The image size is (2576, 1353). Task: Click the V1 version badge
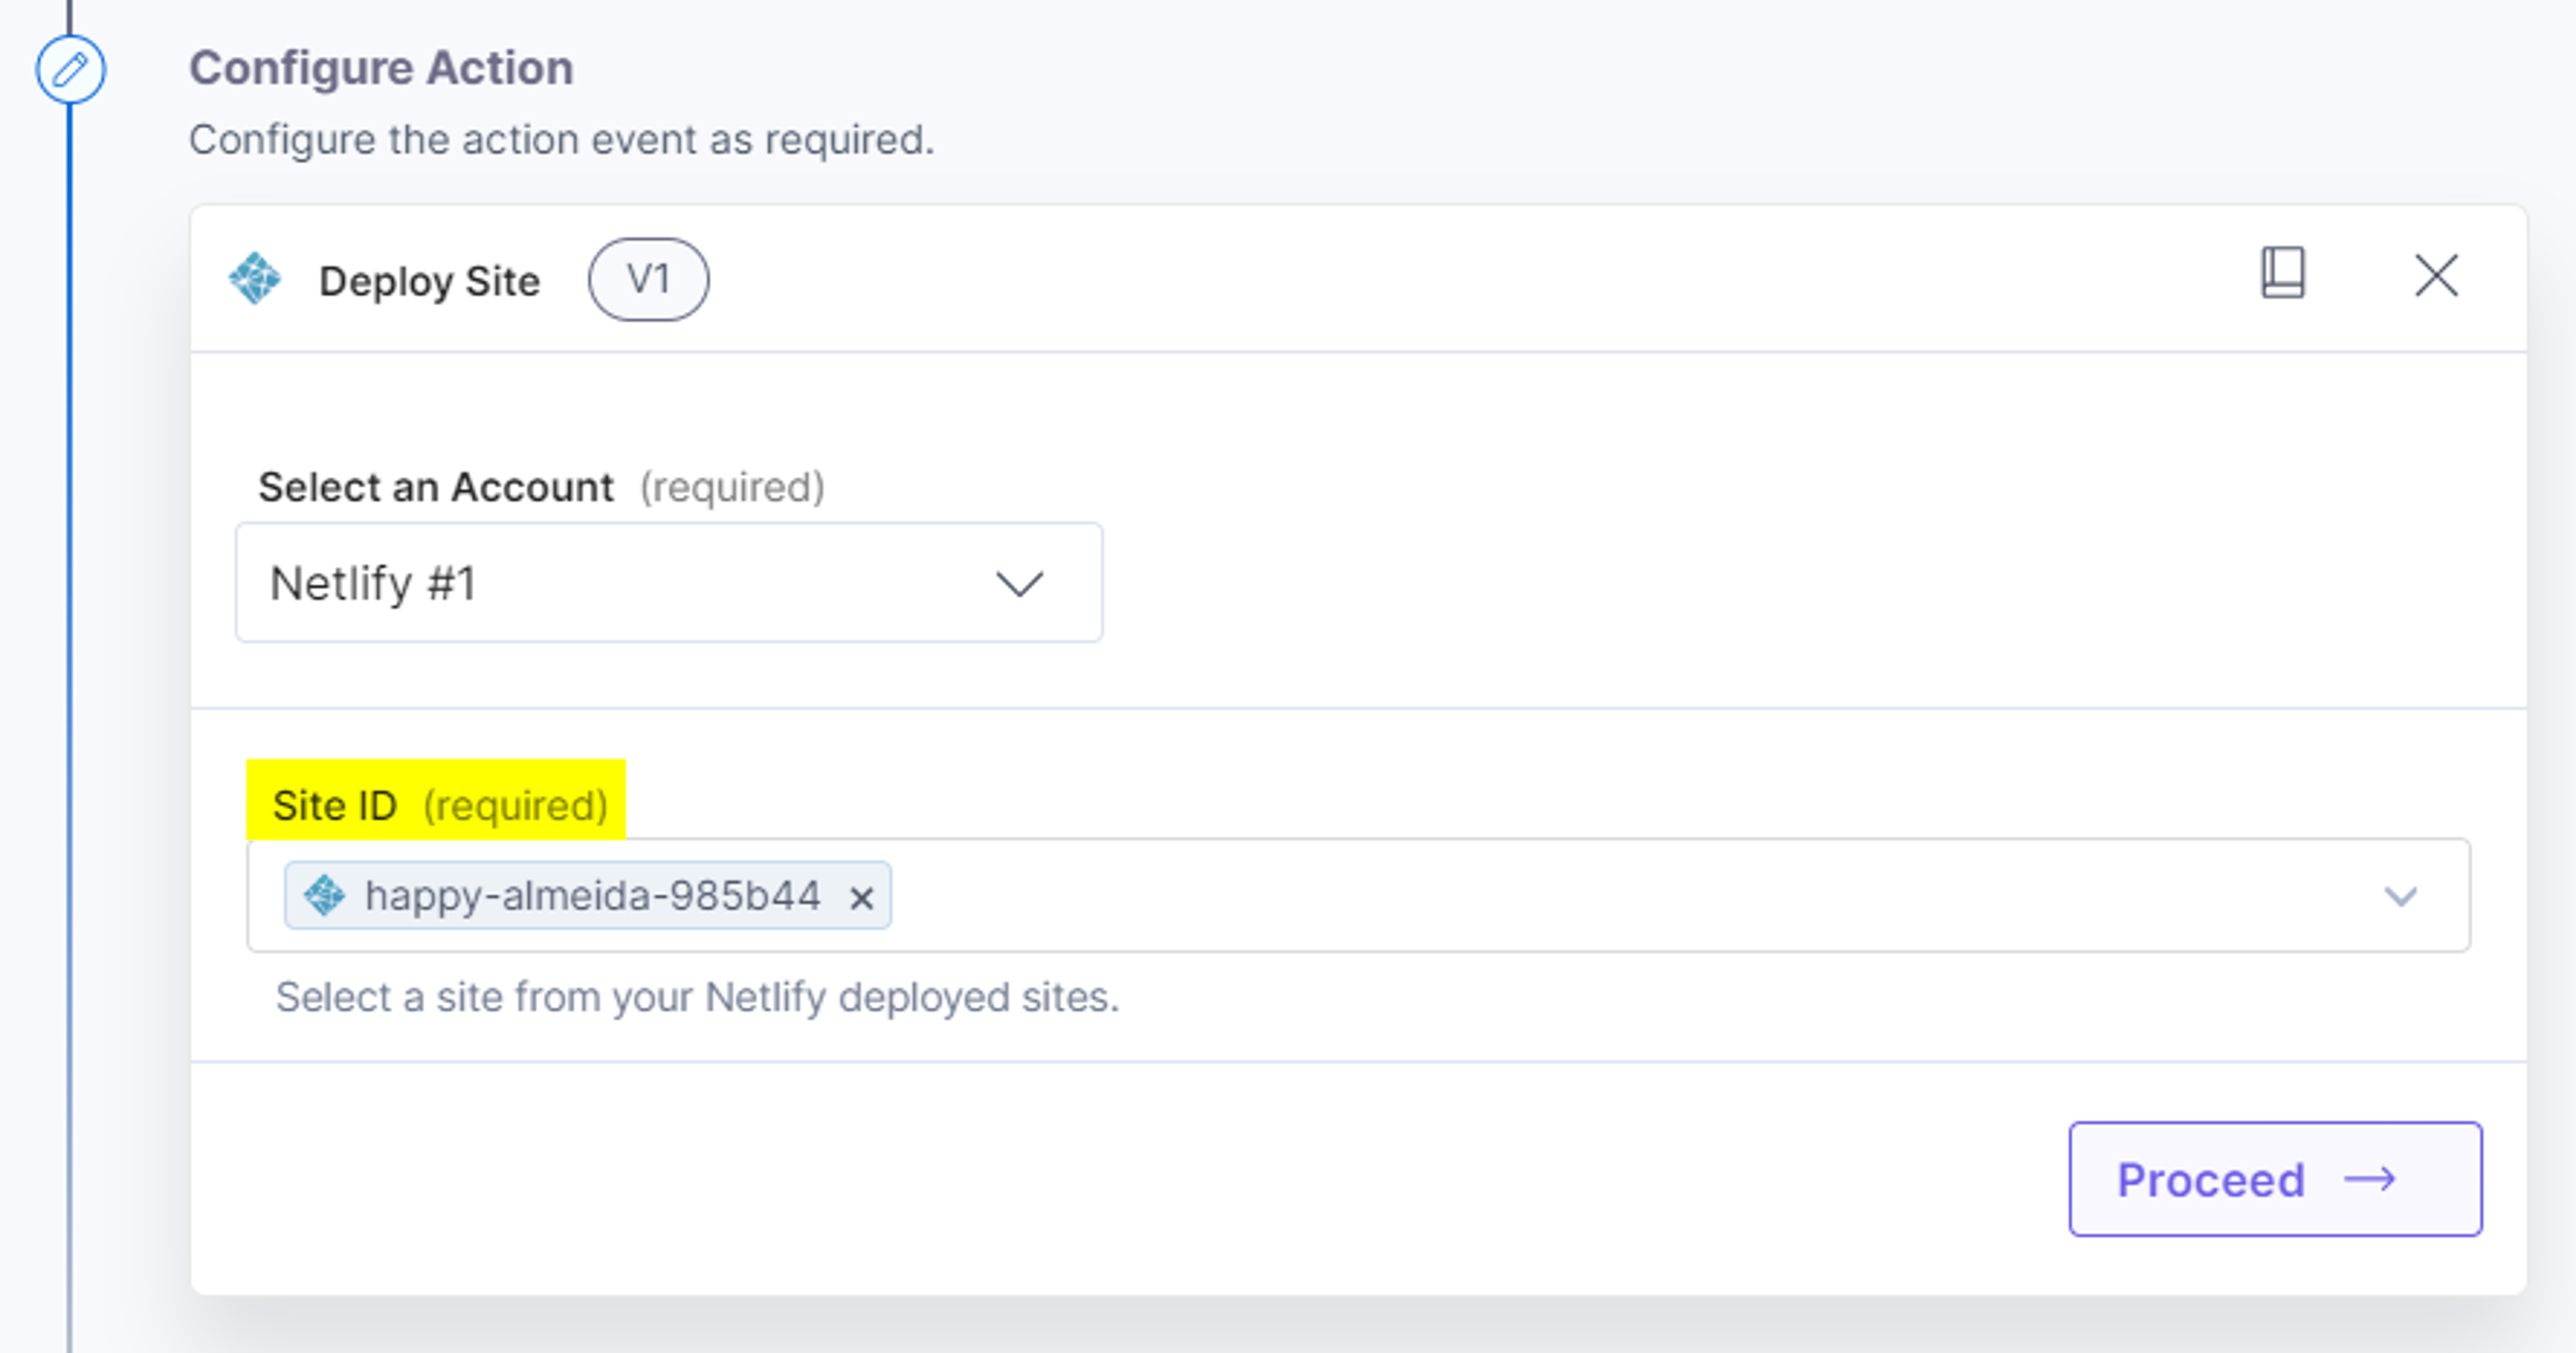648,279
